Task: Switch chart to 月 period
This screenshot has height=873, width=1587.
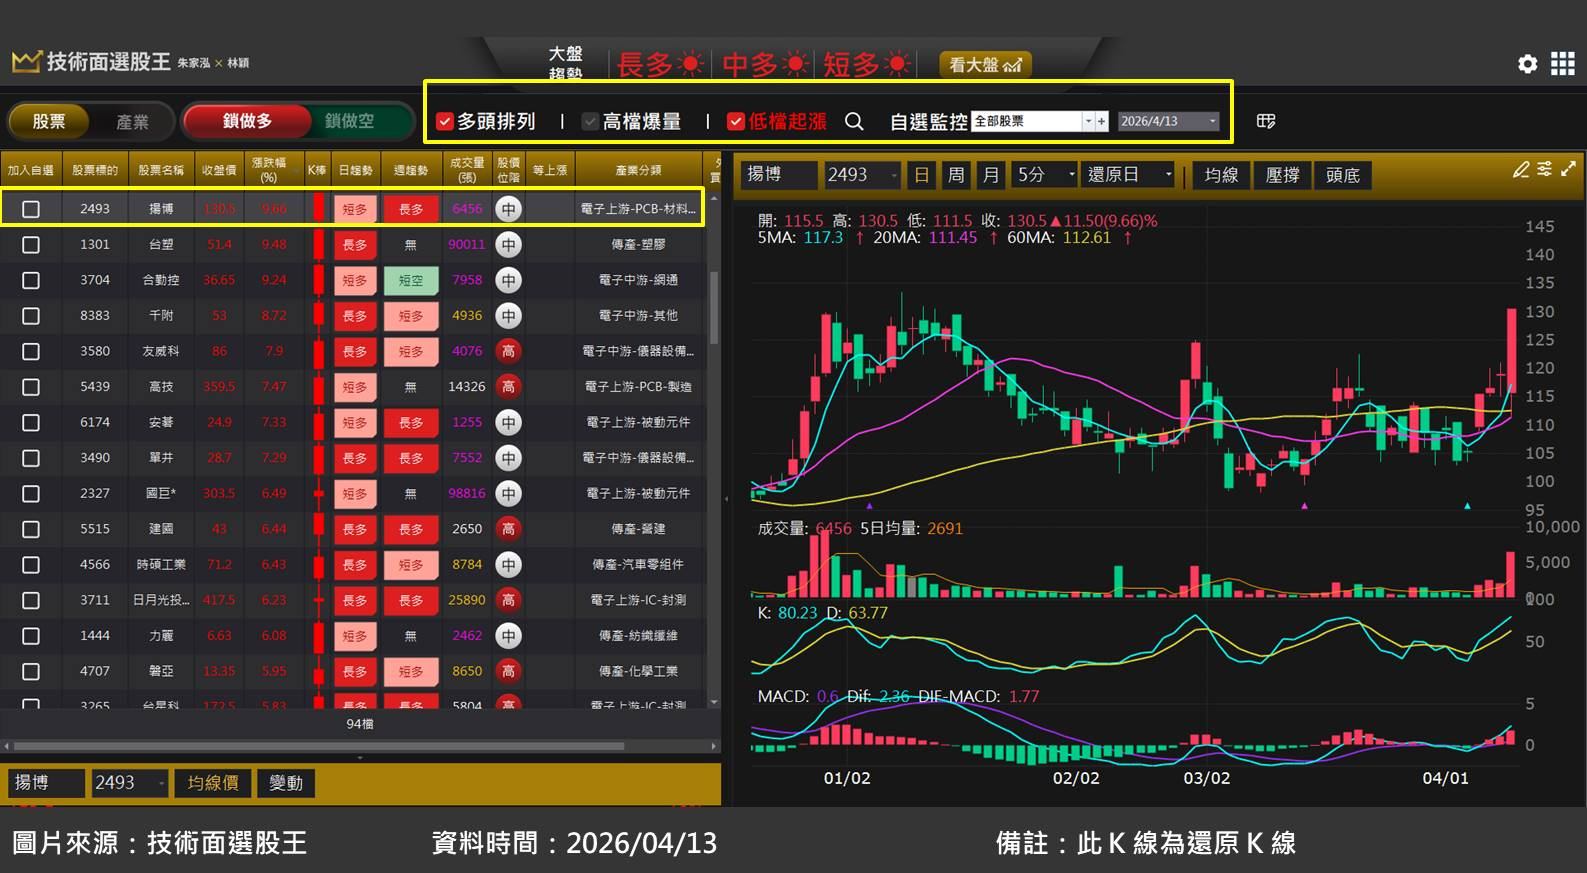Action: 990,175
